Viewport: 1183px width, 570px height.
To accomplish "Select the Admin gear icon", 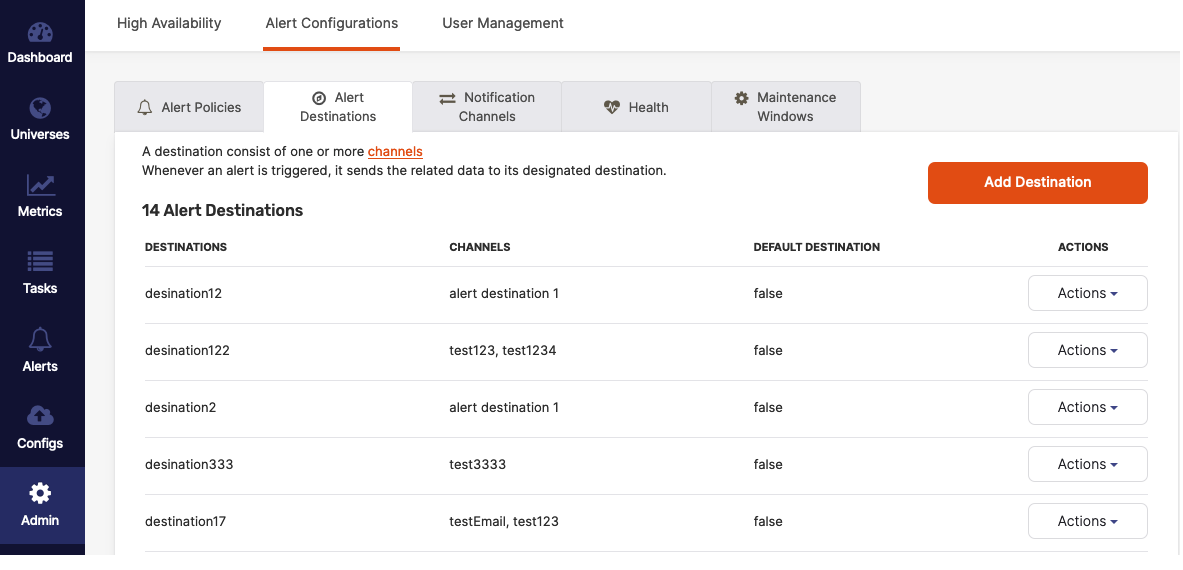I will point(40,493).
